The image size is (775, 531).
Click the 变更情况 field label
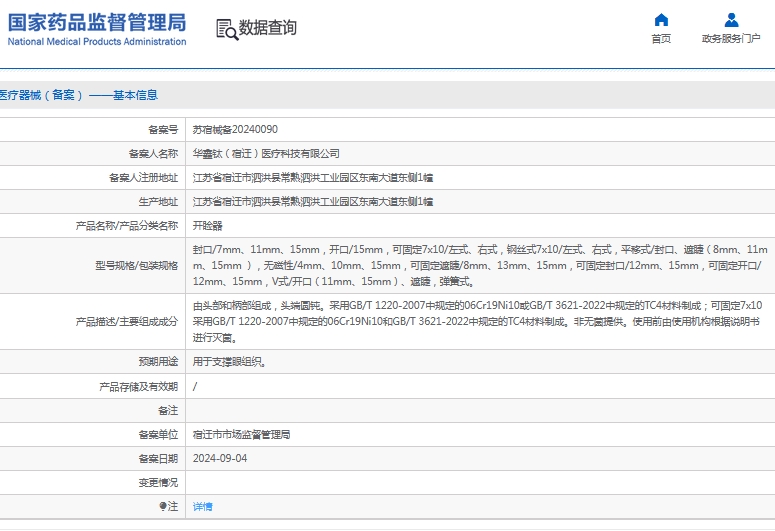coord(158,483)
